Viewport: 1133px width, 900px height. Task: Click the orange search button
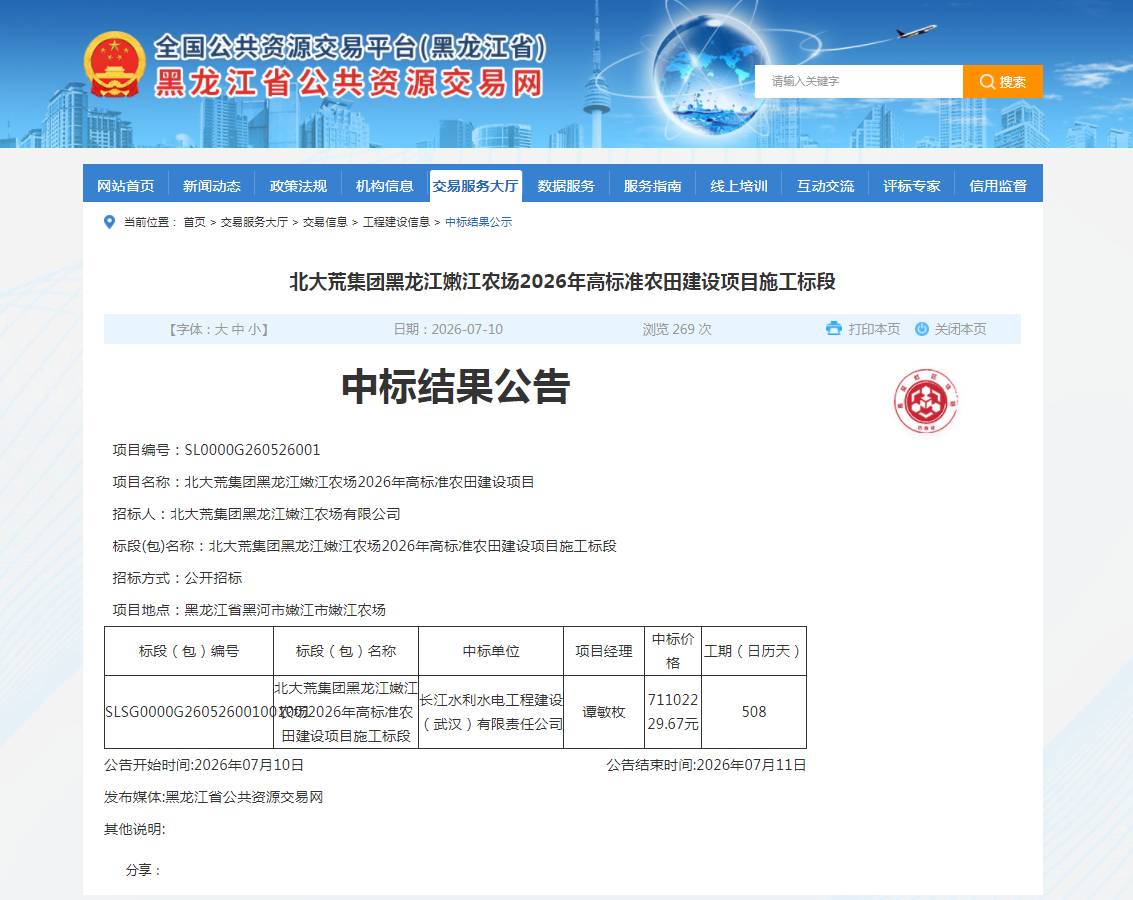[x=1002, y=82]
